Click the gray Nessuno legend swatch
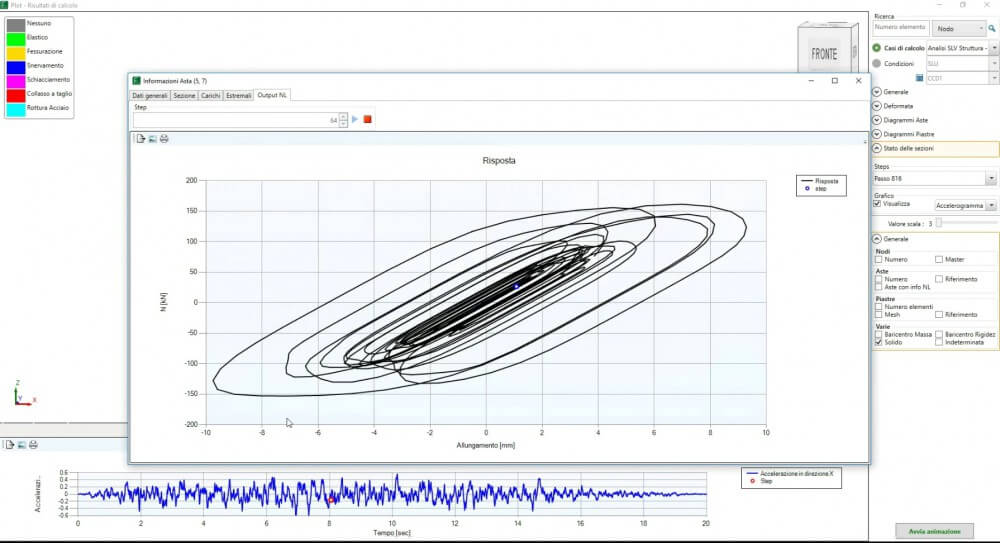Image resolution: width=1000 pixels, height=543 pixels. pos(16,24)
